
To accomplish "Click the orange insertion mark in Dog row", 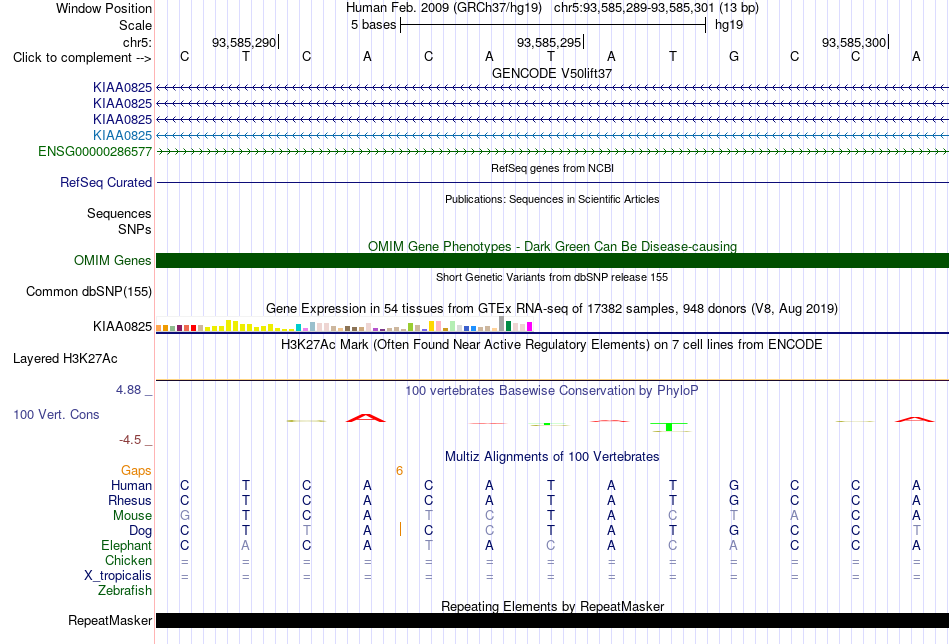I will tap(400, 529).
